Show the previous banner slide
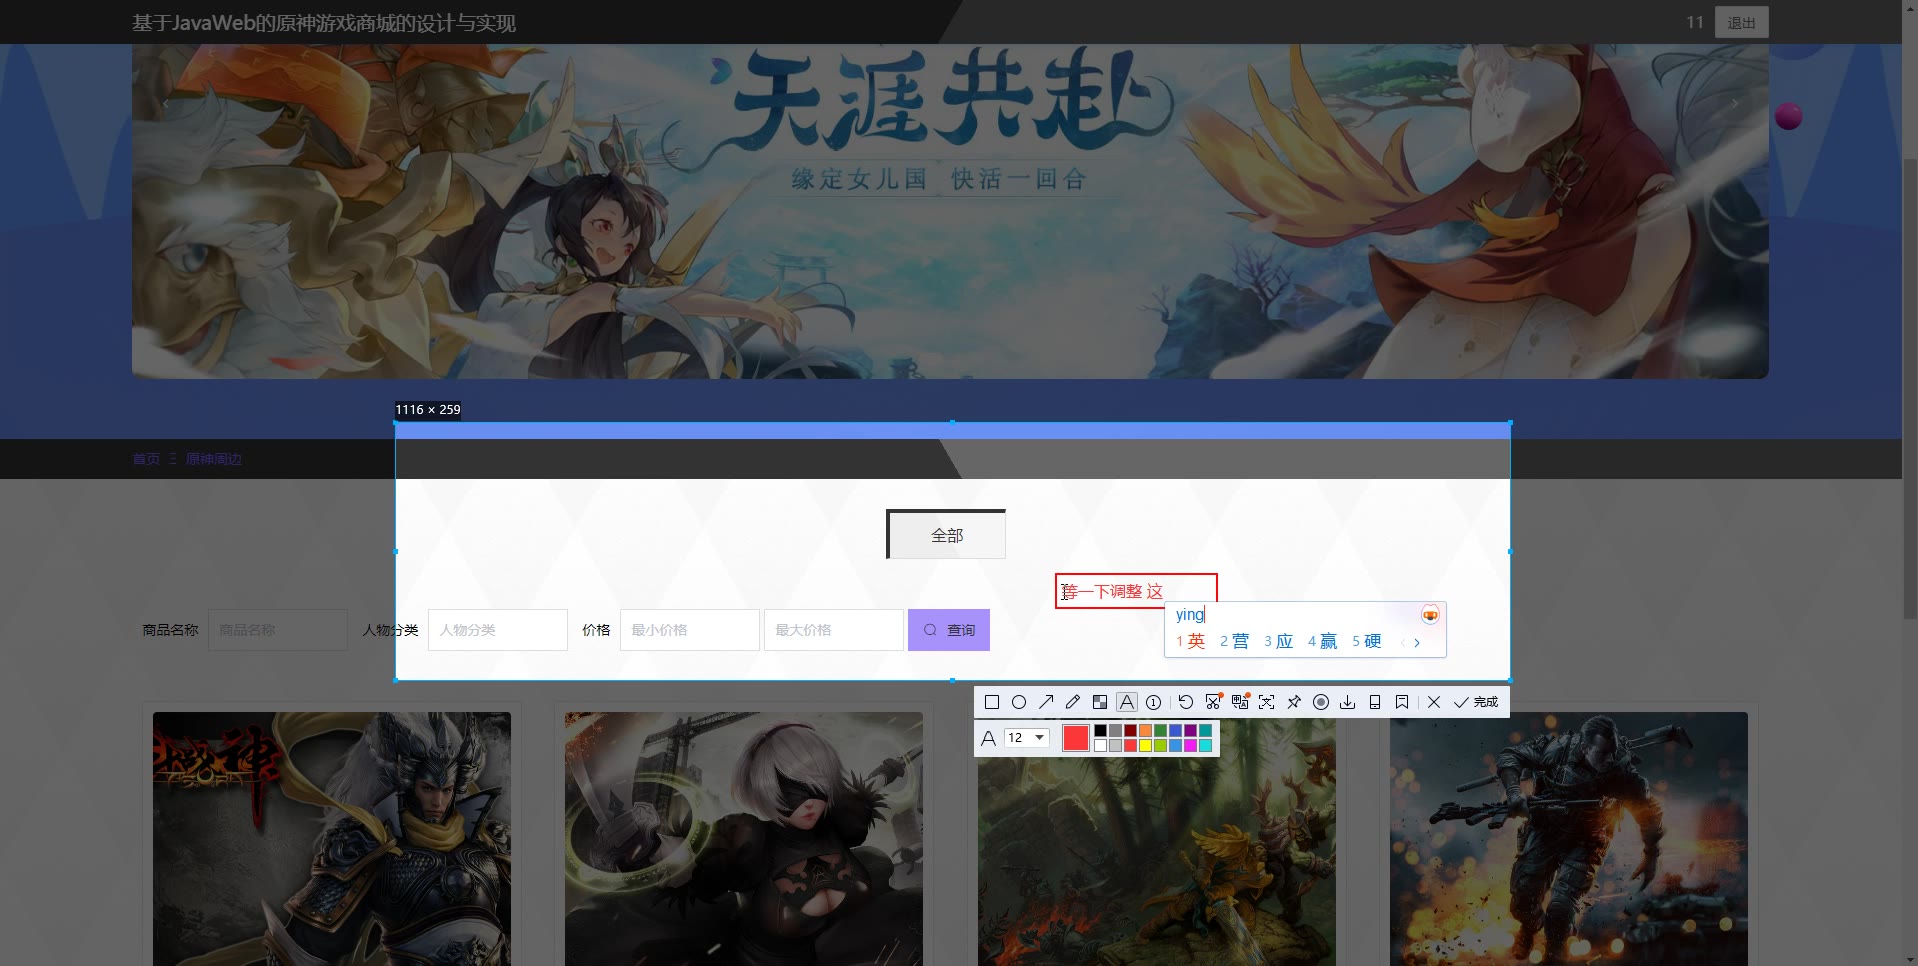The image size is (1918, 966). pyautogui.click(x=166, y=103)
